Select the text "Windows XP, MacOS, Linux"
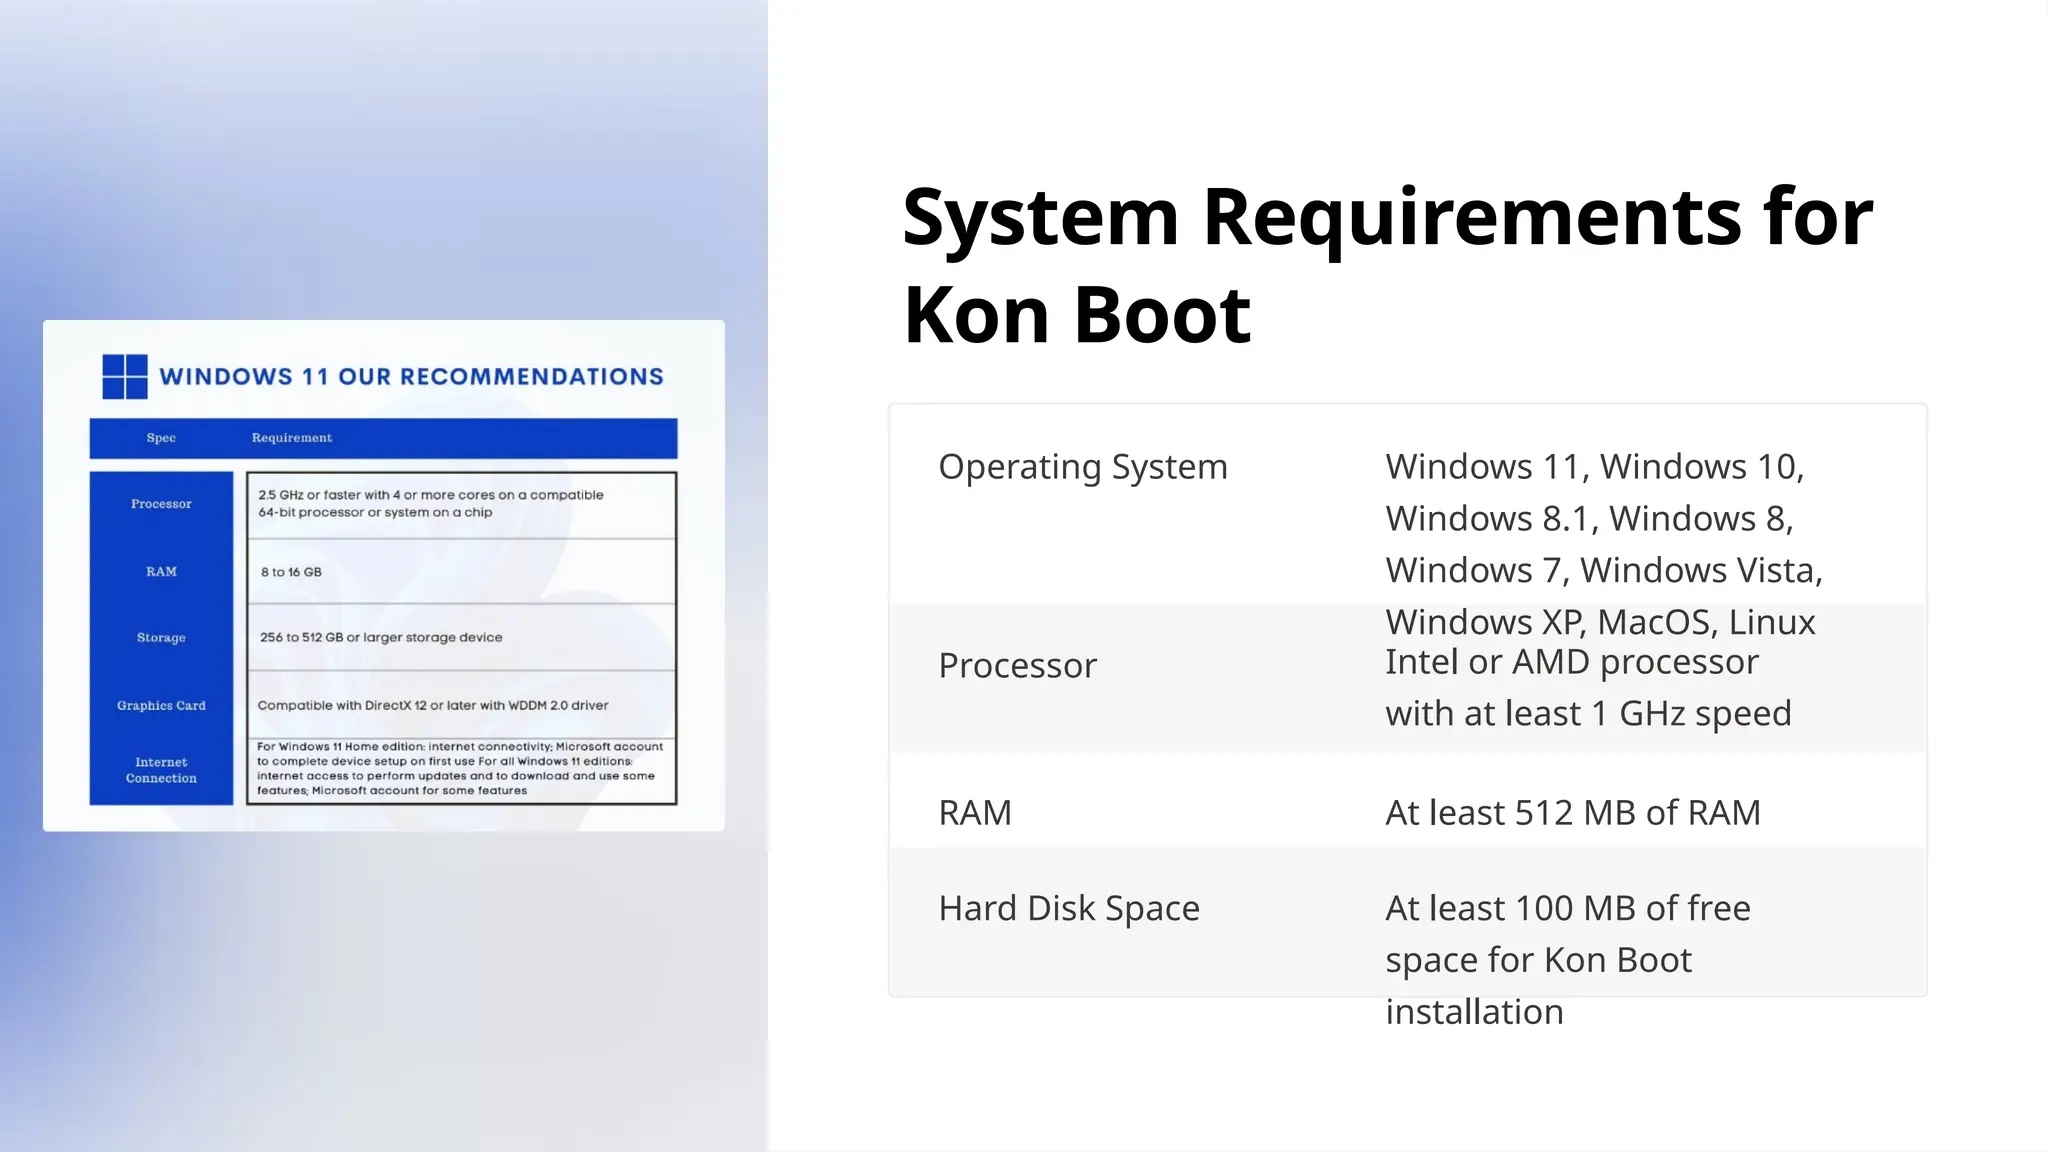The height and width of the screenshot is (1152, 2048). tap(1600, 622)
